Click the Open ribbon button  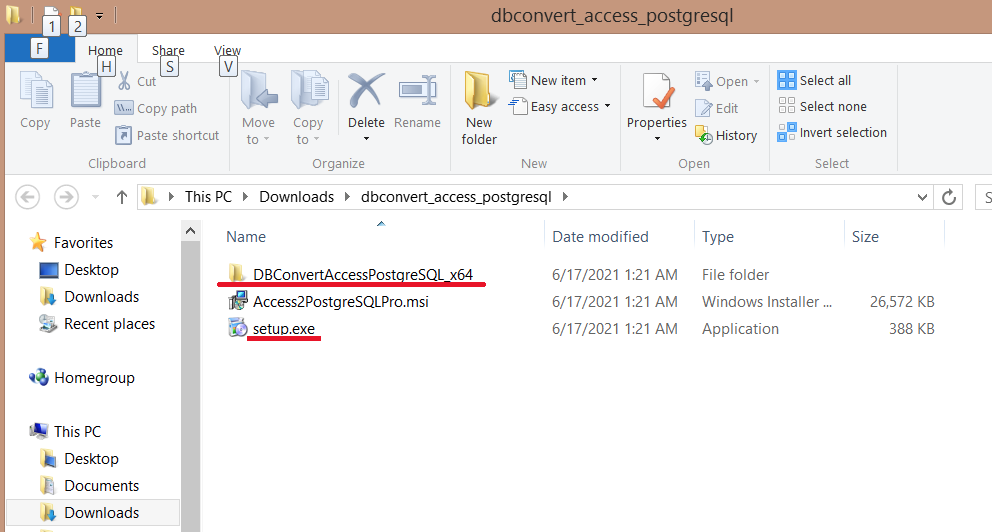point(727,81)
